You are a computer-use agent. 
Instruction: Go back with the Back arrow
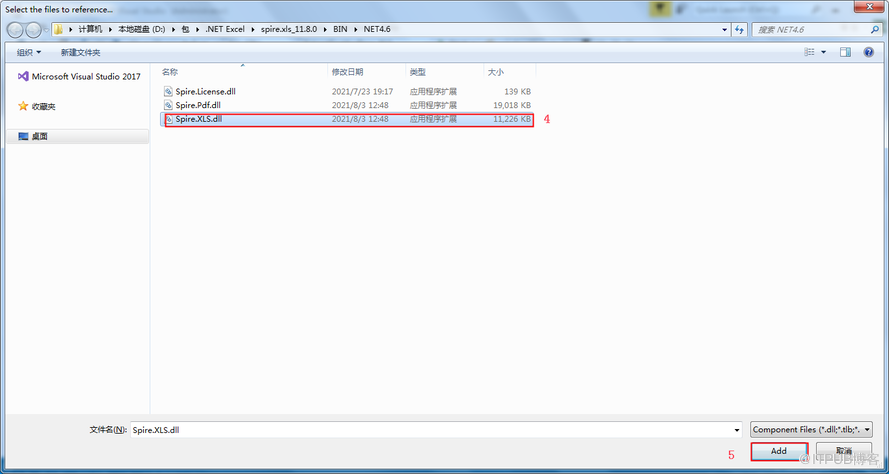point(16,29)
